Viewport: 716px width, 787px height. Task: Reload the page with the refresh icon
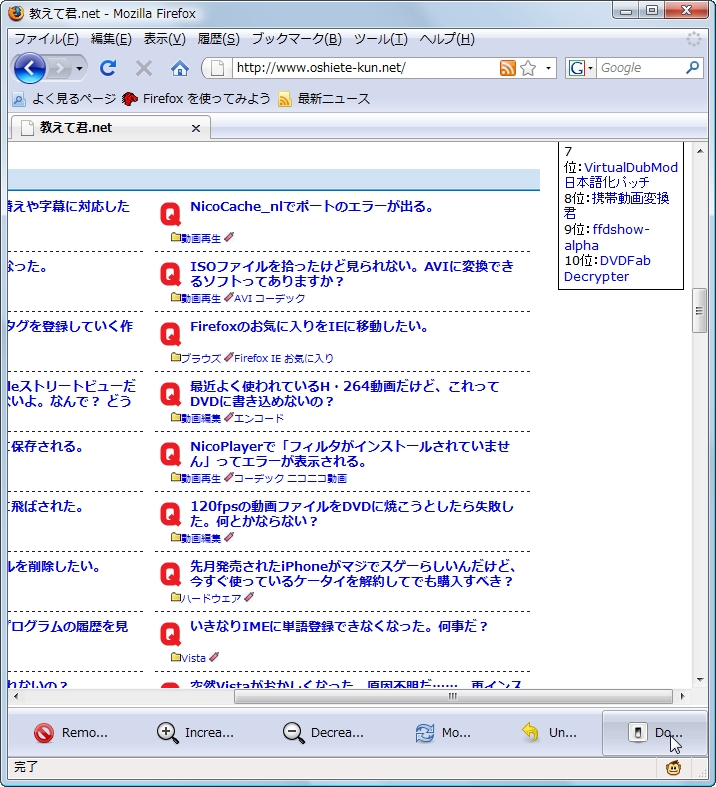108,68
